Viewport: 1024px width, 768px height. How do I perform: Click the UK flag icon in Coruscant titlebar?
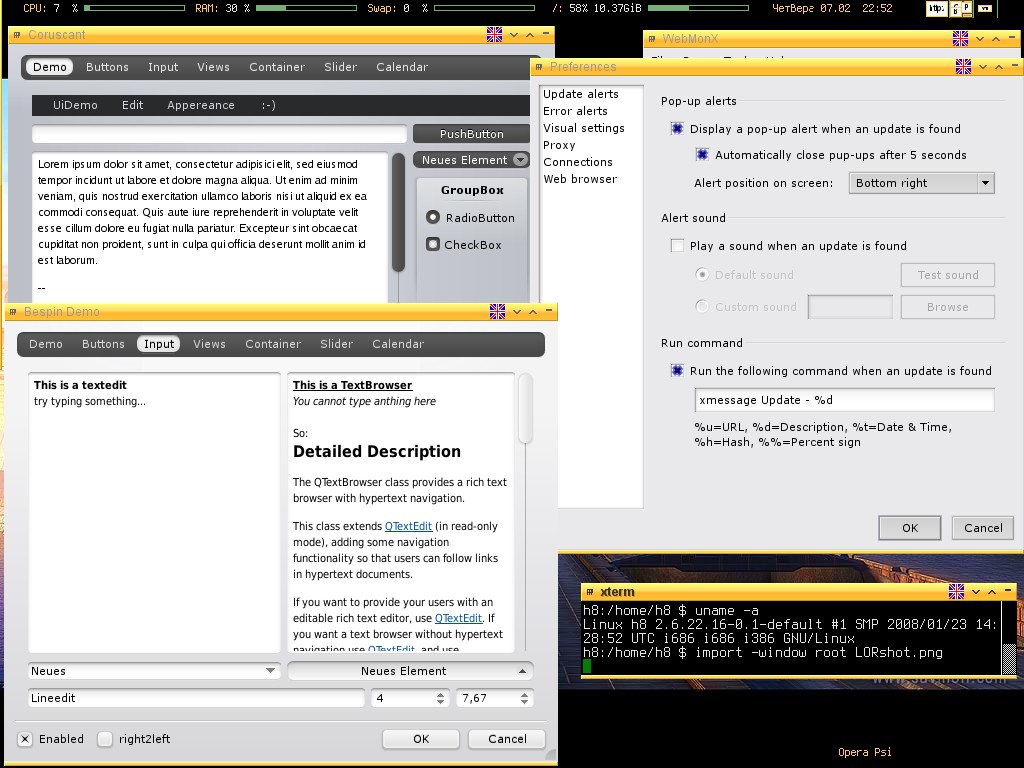[494, 35]
